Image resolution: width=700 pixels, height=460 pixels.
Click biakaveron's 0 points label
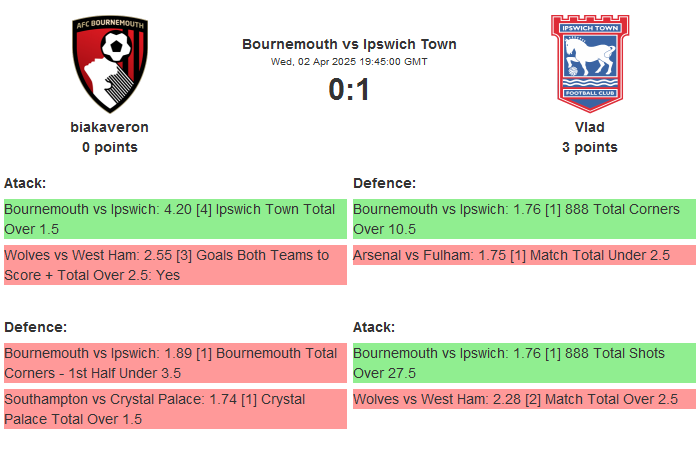[110, 147]
